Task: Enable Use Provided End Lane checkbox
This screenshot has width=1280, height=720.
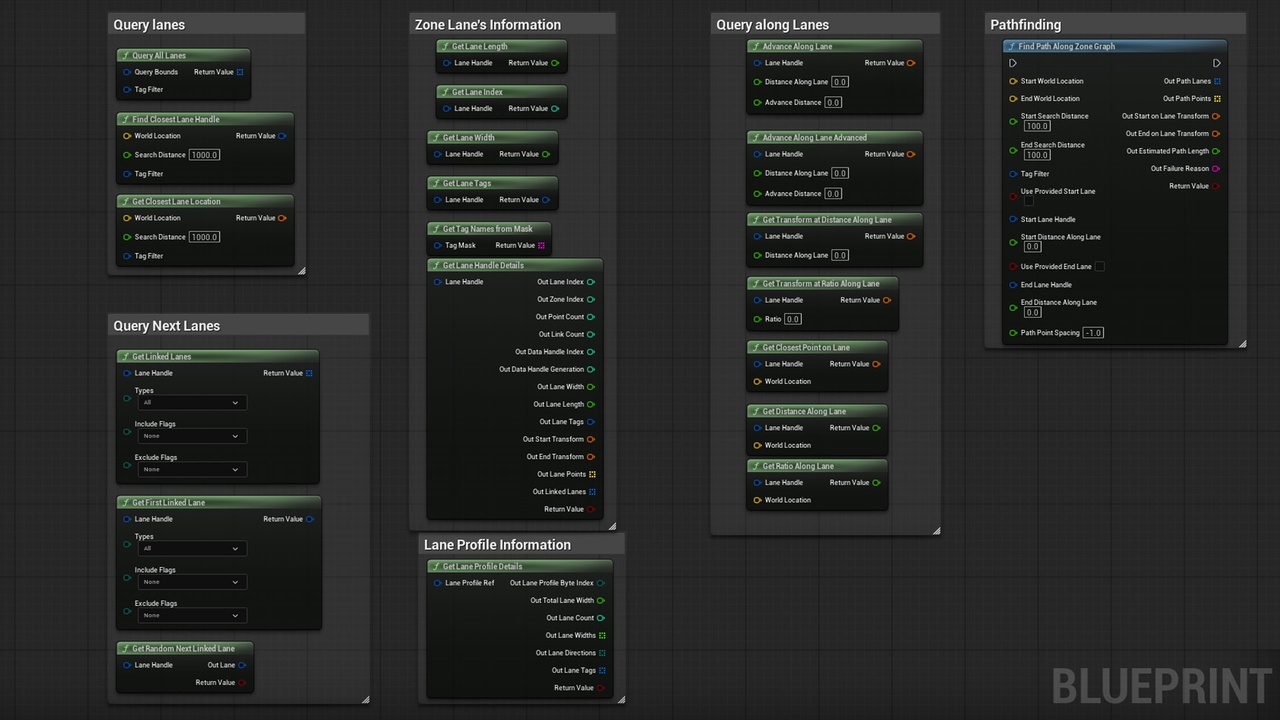Action: click(1099, 266)
